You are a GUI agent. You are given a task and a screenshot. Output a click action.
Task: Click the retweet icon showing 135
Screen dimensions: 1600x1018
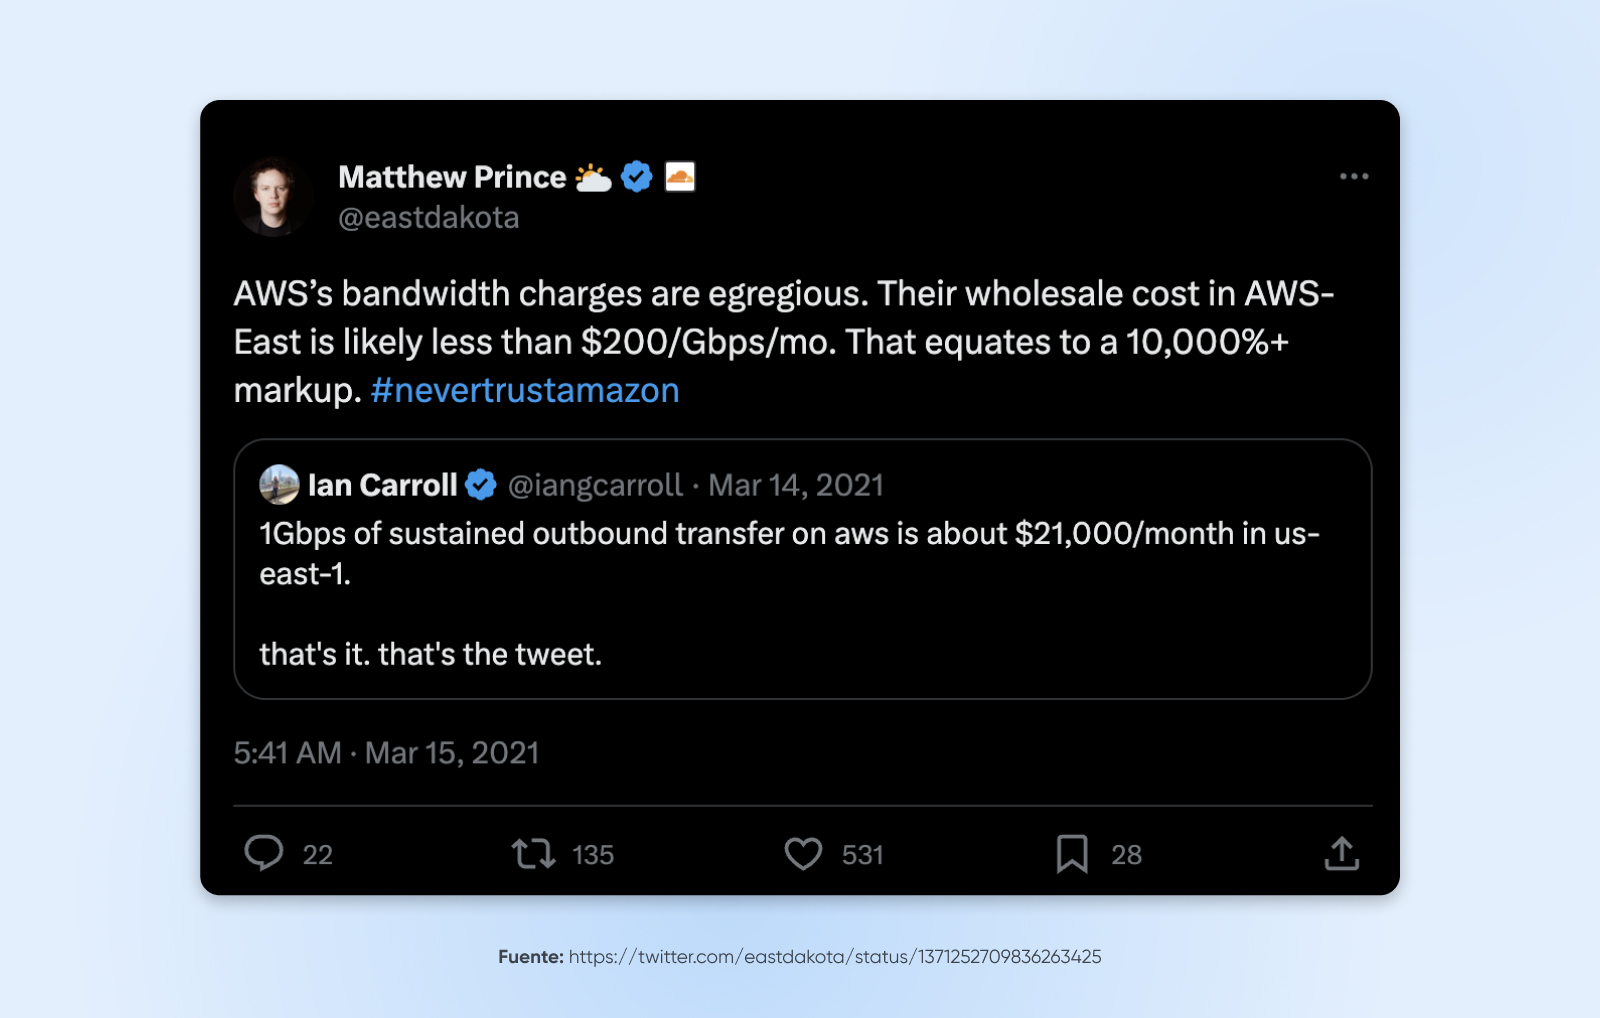click(536, 854)
